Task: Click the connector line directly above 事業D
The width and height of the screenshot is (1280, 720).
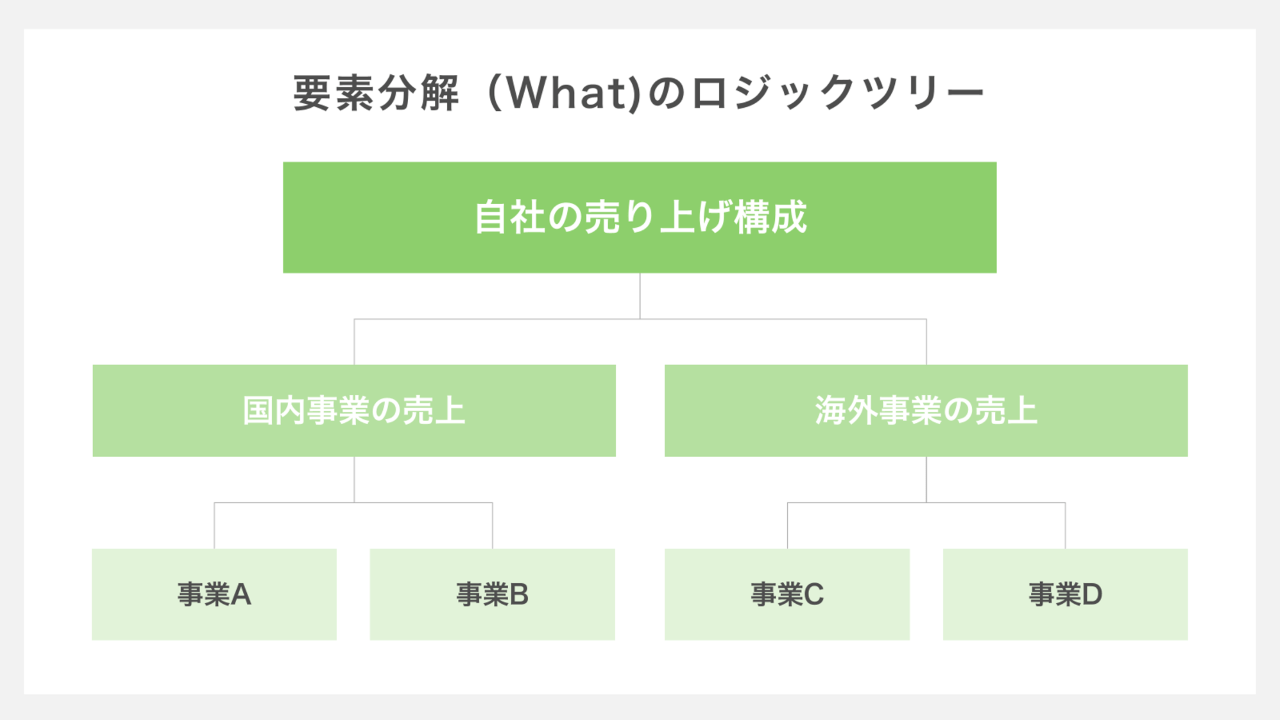Action: coord(1065,525)
